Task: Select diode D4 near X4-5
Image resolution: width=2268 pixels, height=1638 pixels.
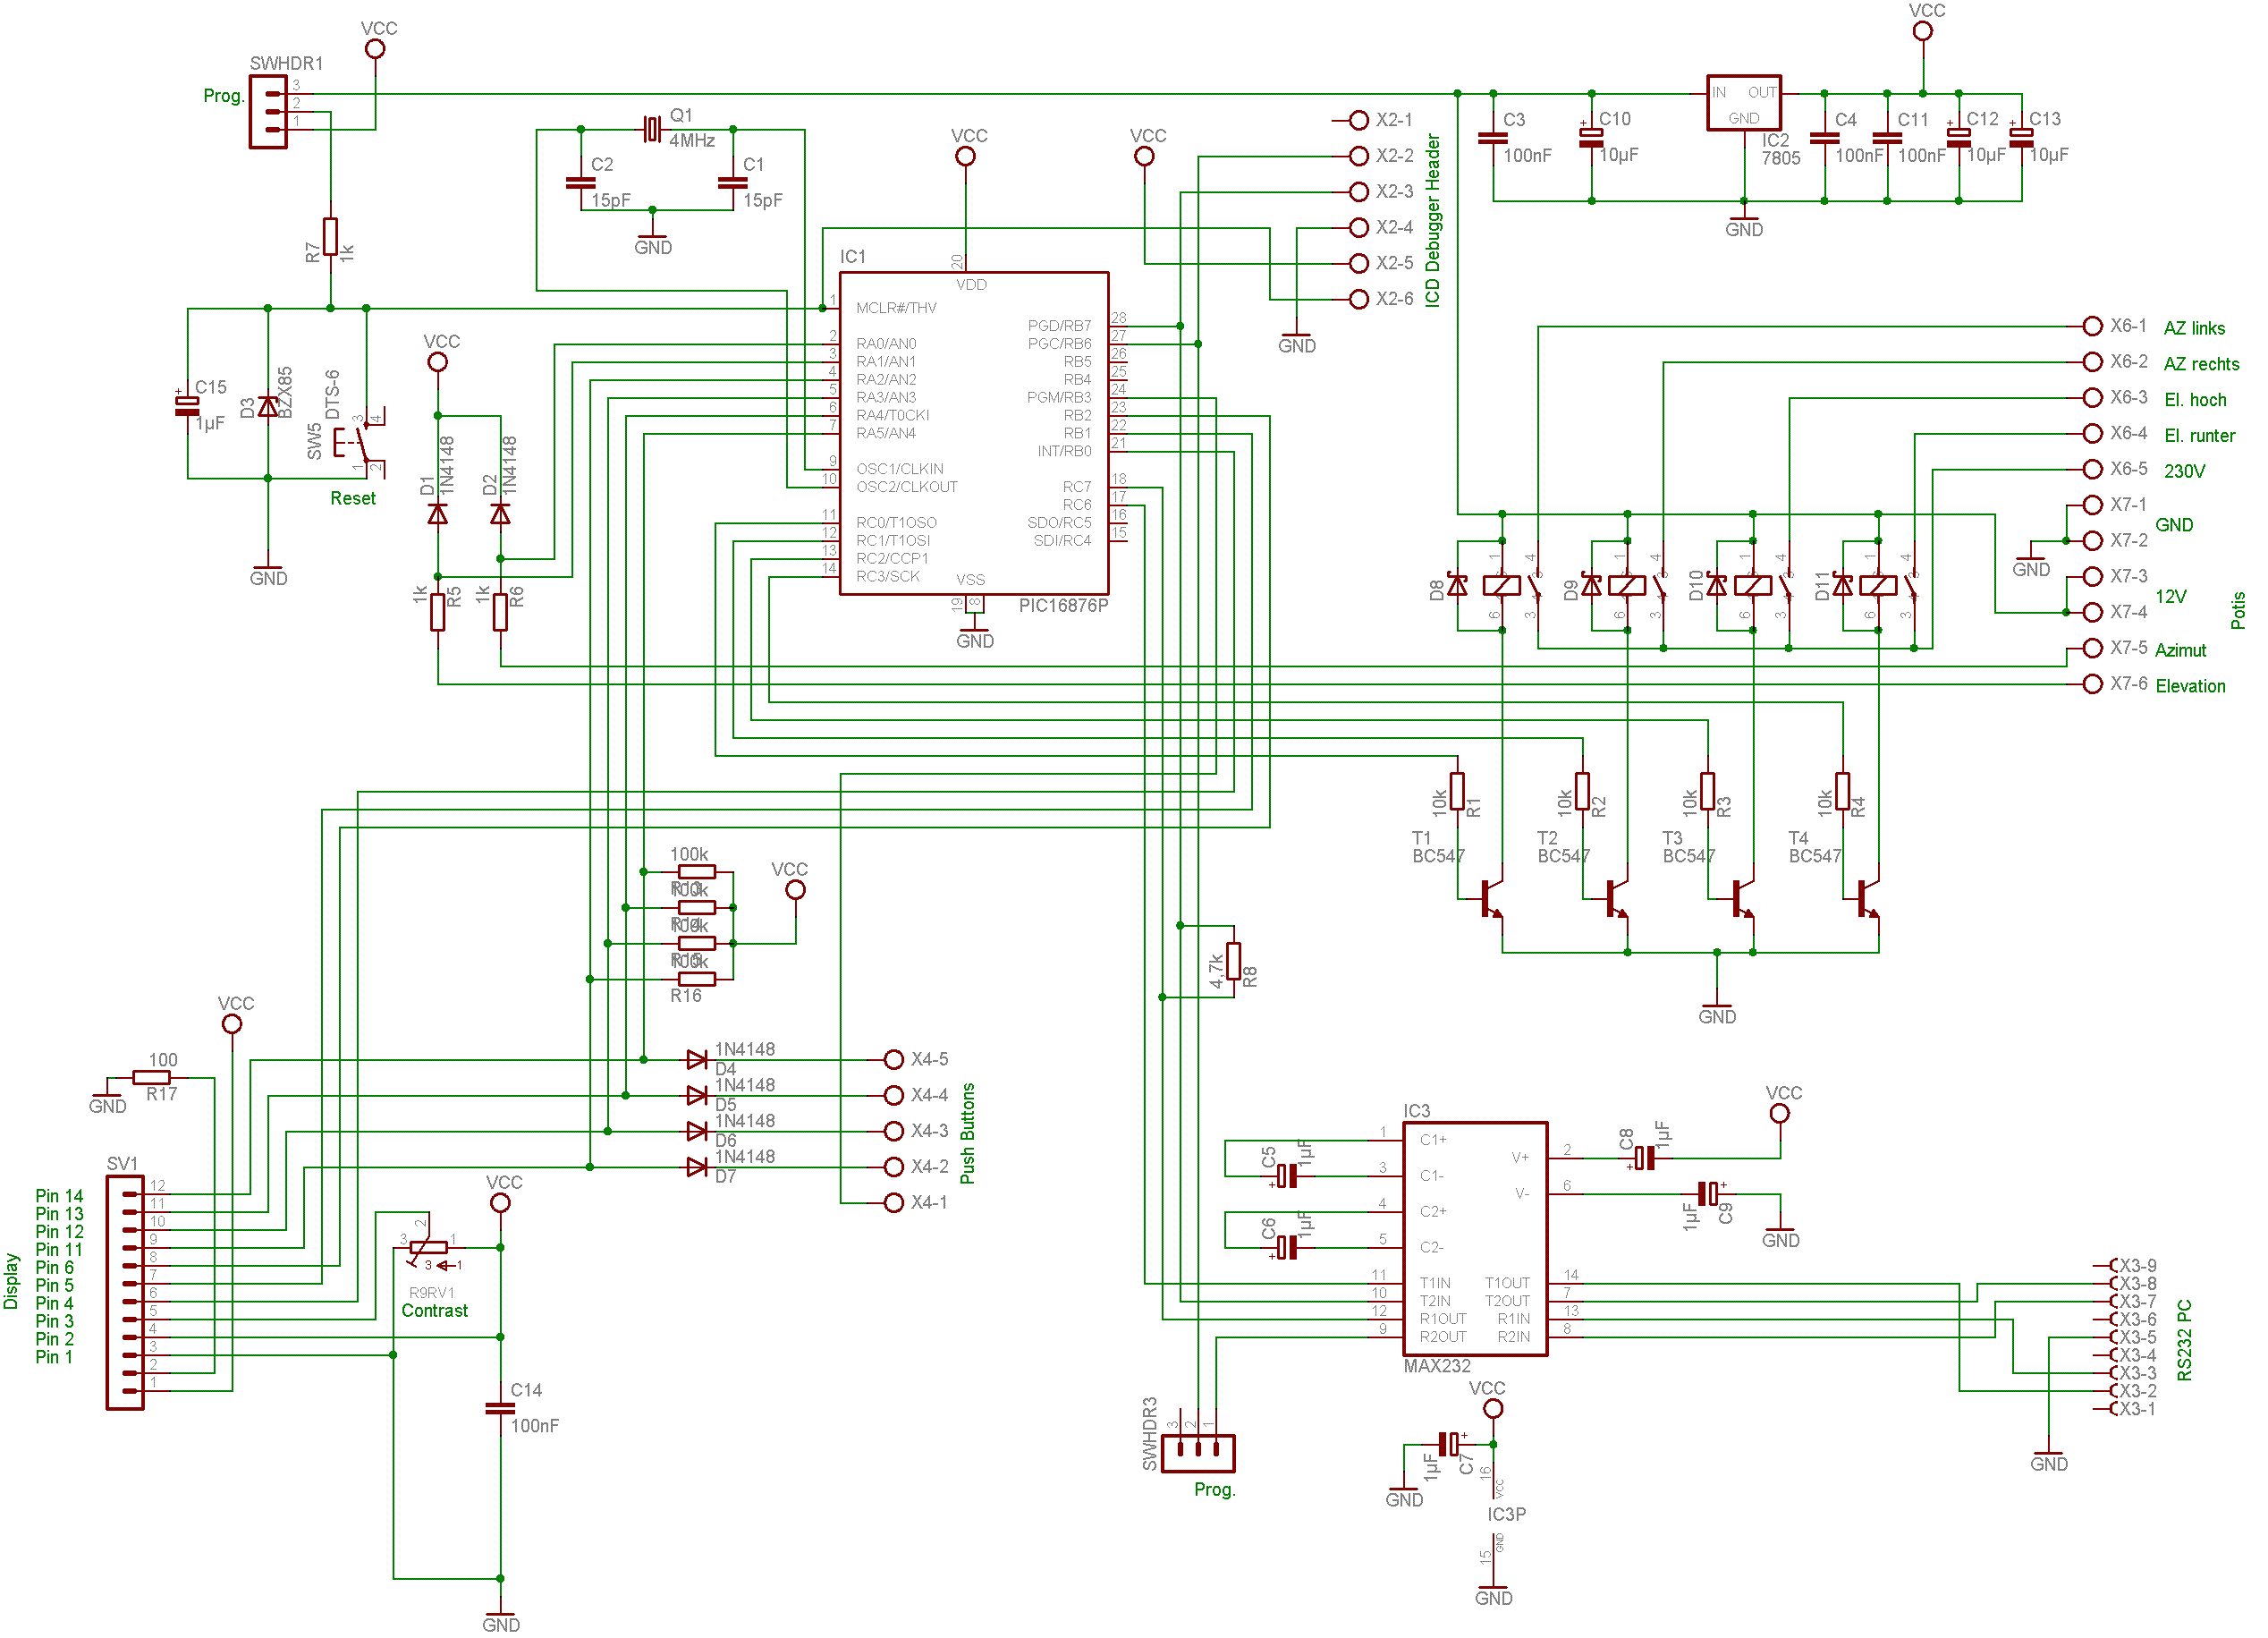Action: click(x=697, y=1059)
